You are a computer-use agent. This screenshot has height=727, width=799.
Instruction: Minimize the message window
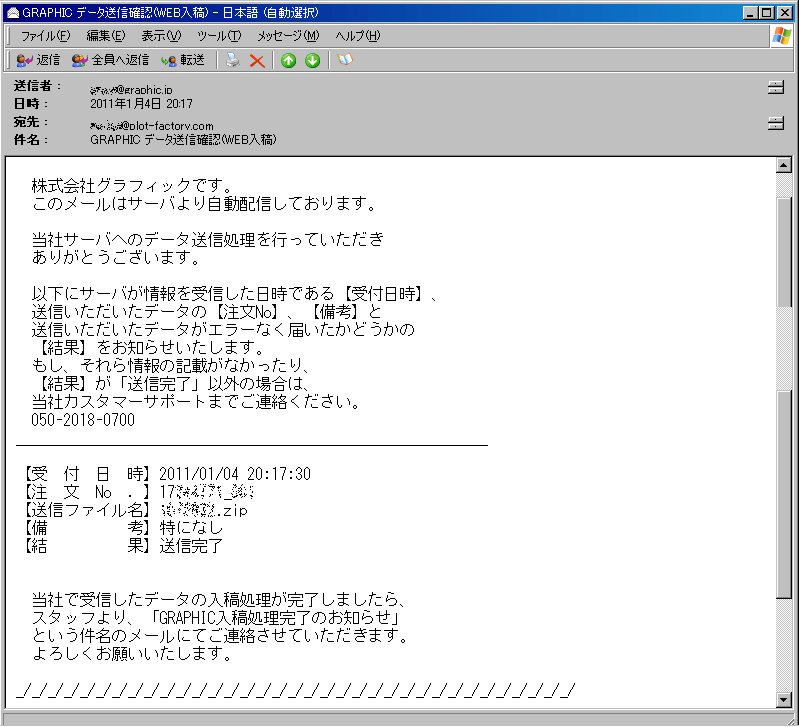(x=749, y=13)
